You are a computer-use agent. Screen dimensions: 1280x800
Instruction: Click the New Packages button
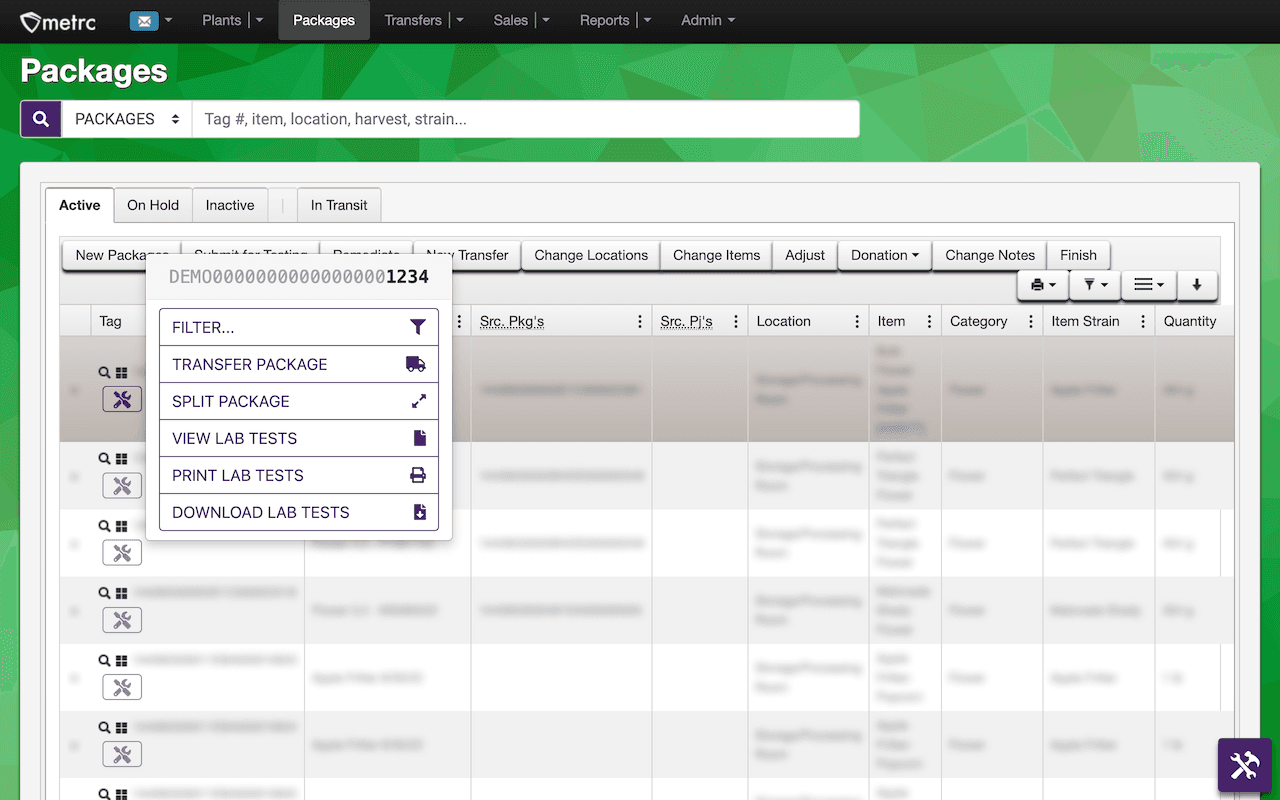(x=121, y=255)
